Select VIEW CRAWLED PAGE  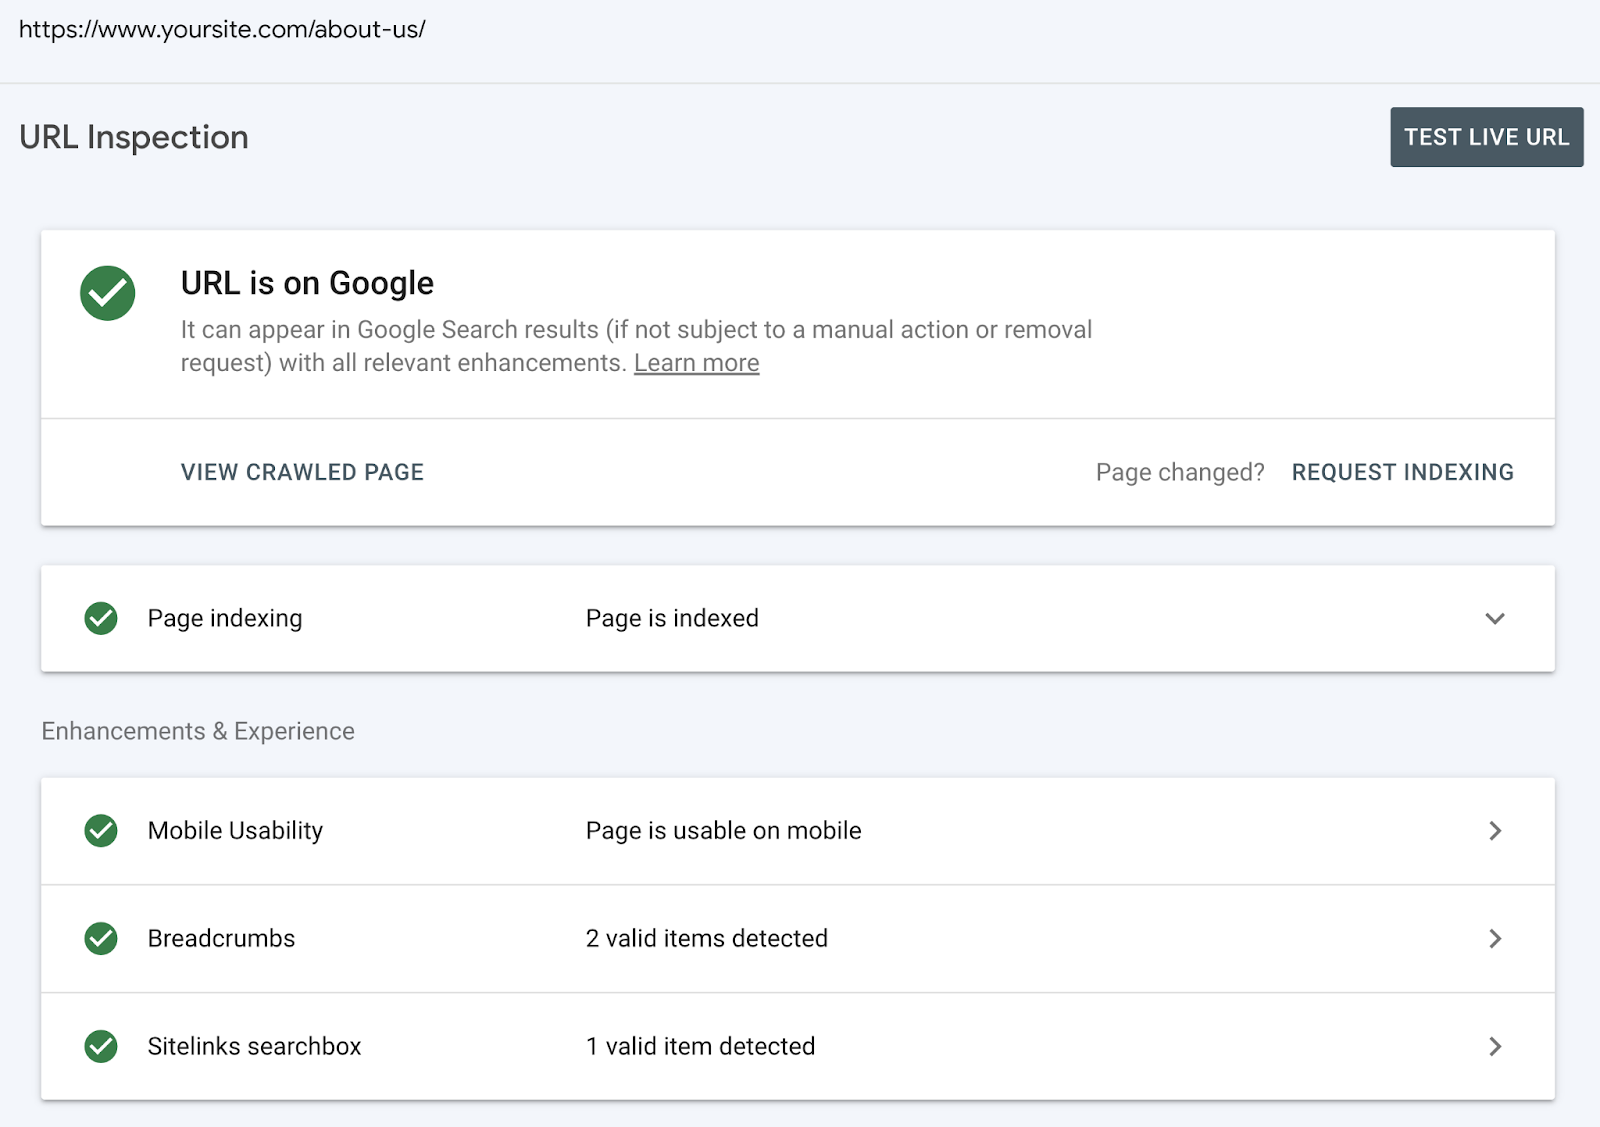[x=302, y=472]
